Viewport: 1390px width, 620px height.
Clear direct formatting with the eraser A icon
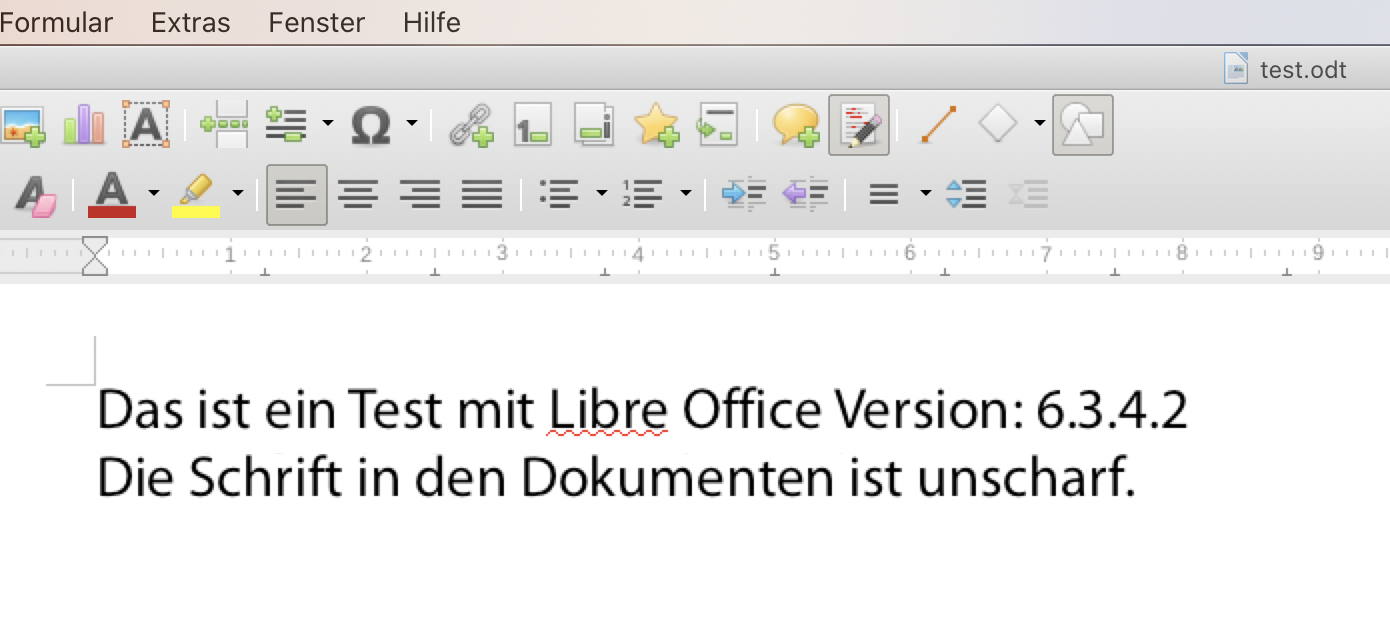click(35, 194)
